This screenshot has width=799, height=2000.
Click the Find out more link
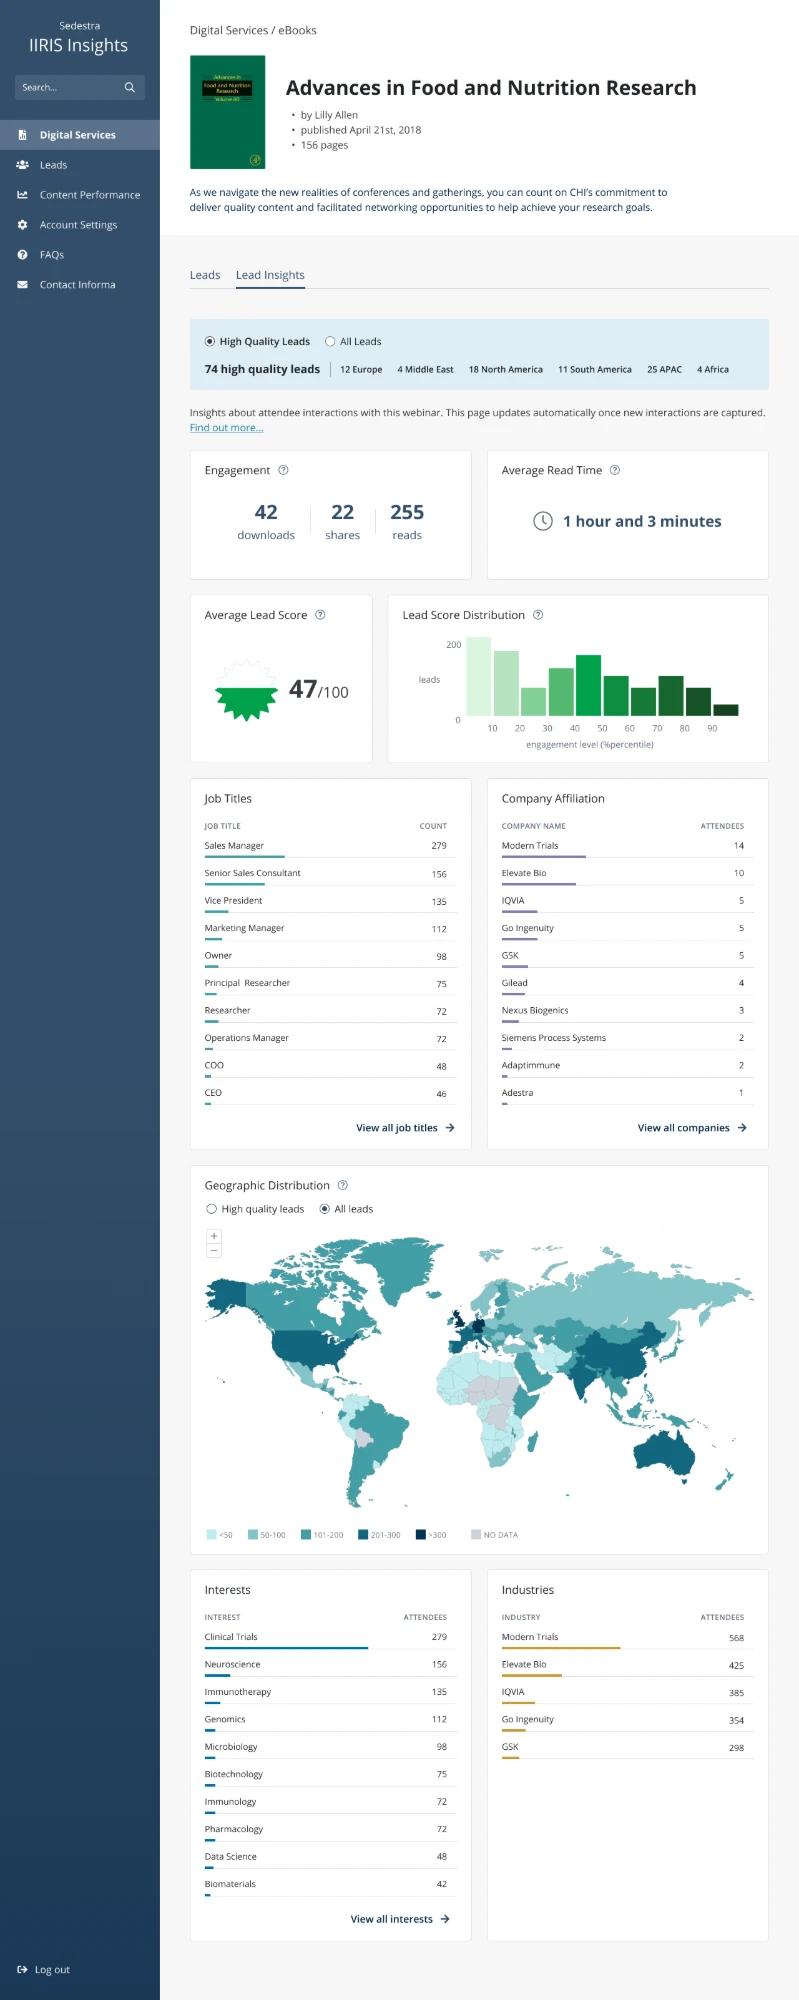coord(227,428)
